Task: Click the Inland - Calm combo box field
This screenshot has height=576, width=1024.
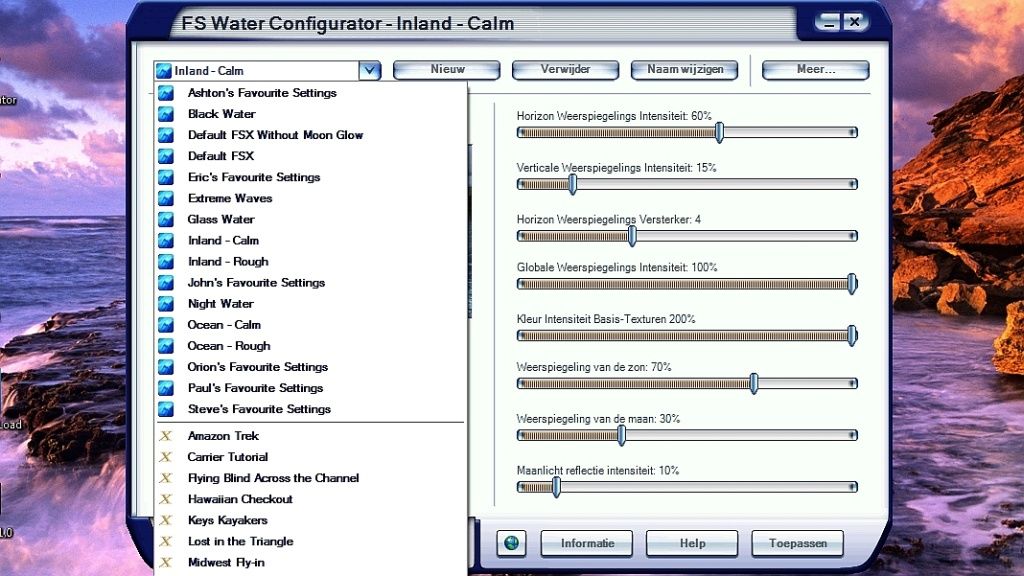Action: click(x=267, y=70)
